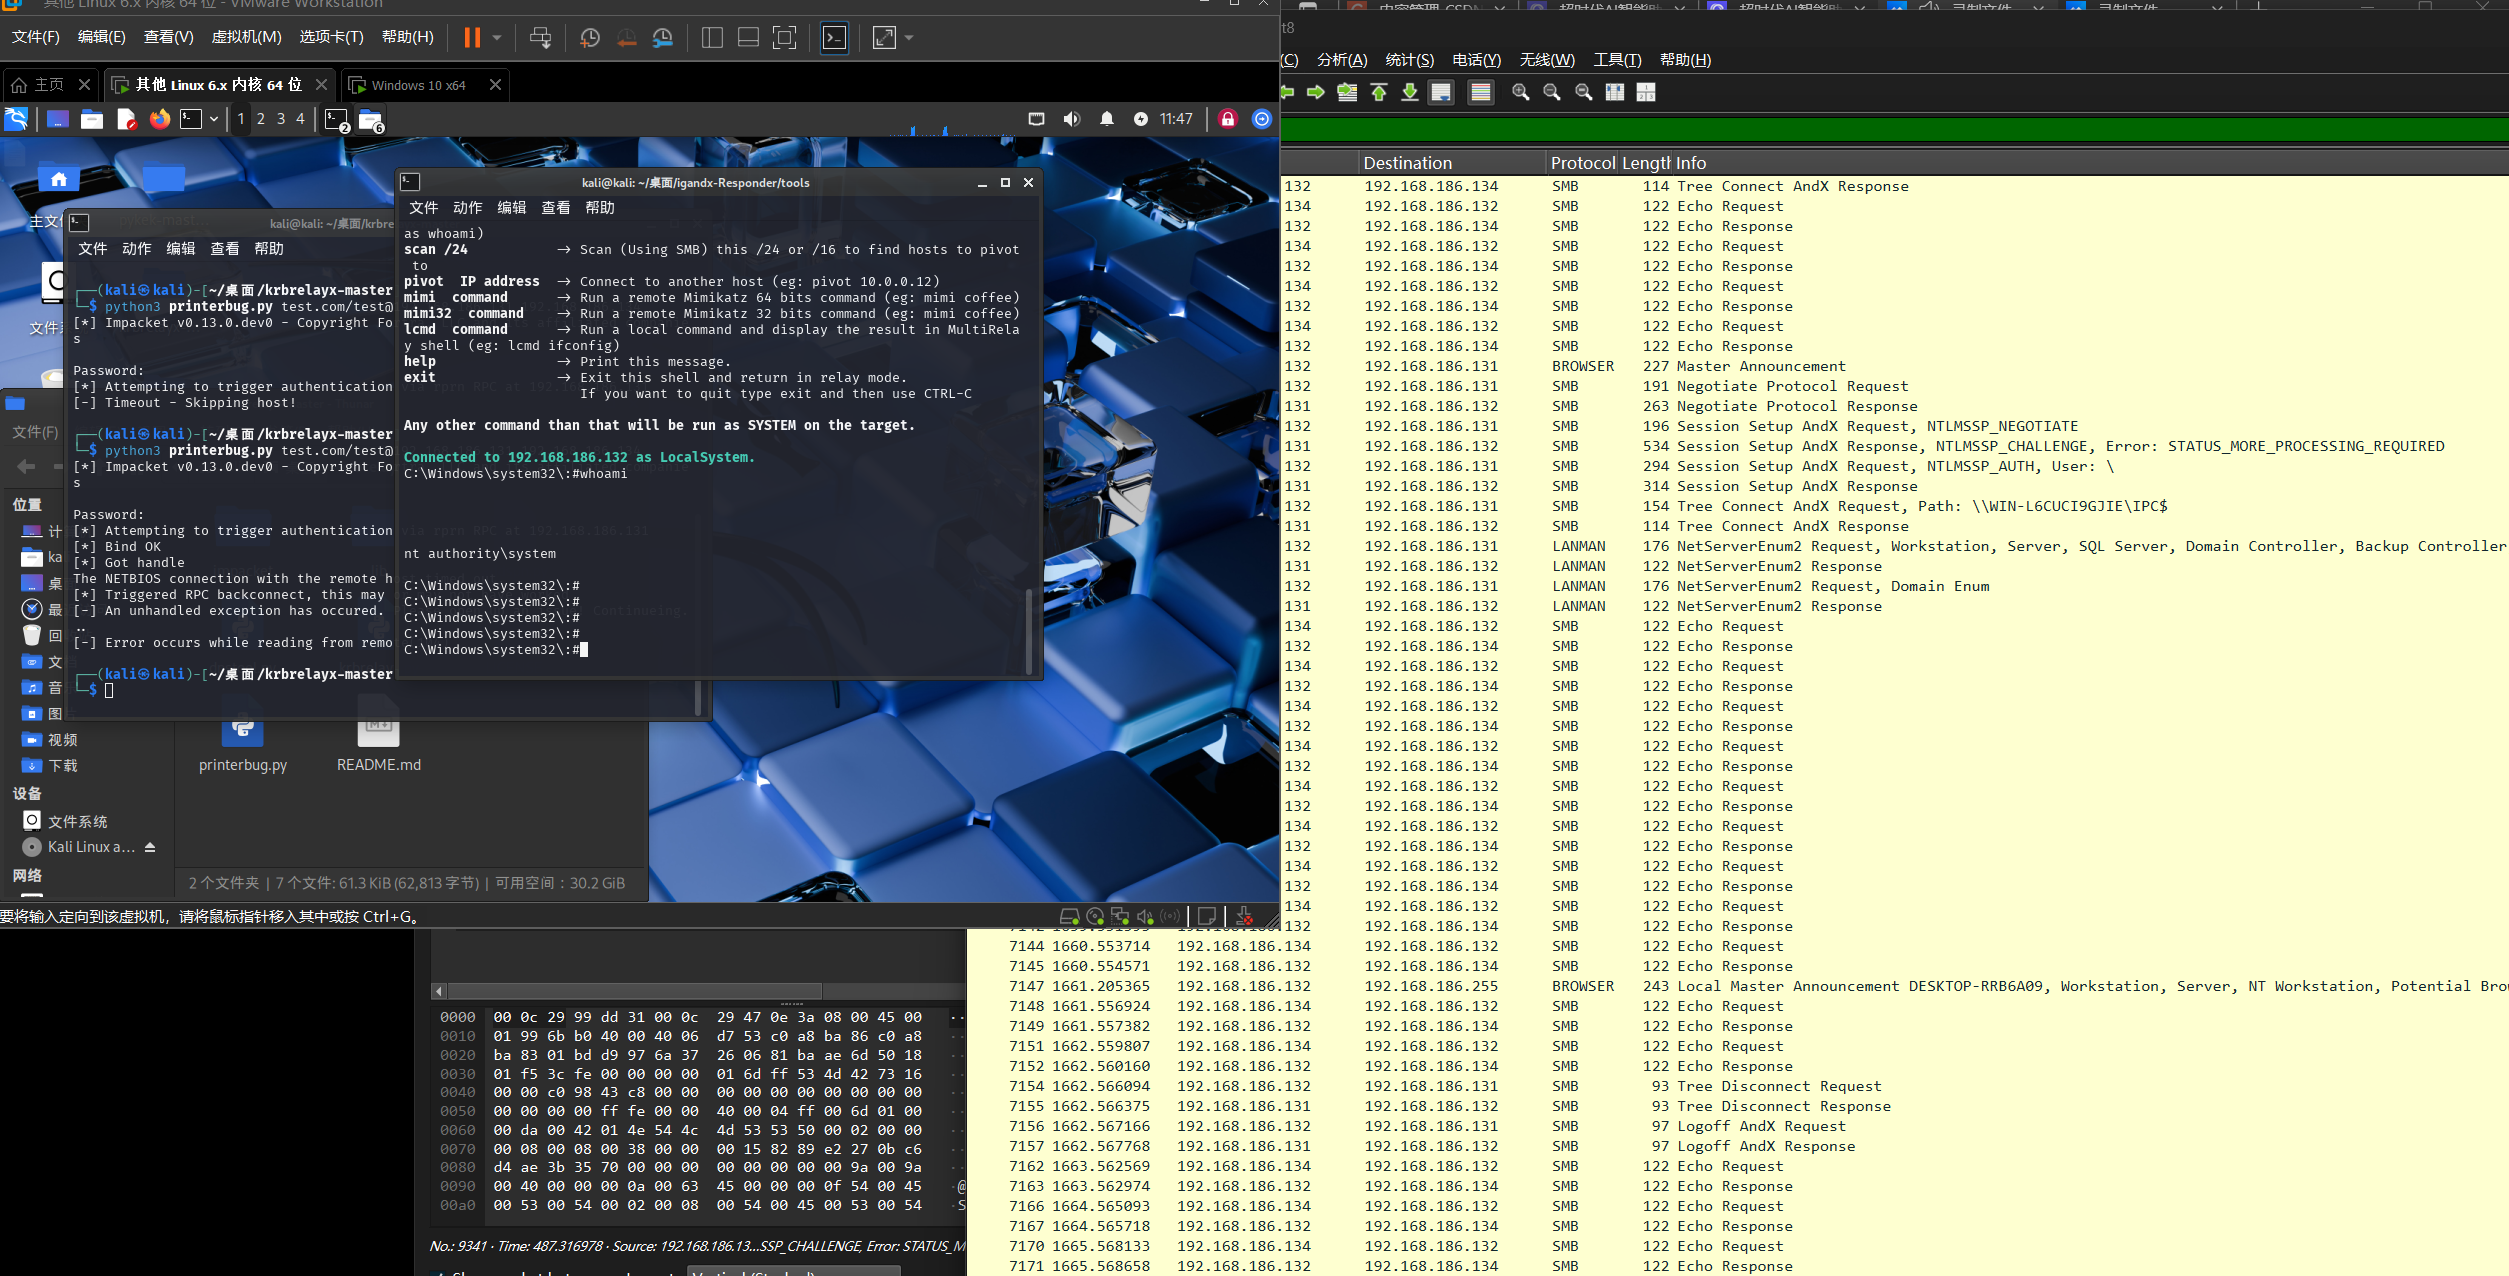This screenshot has width=2509, height=1276.
Task: Open dropdown next to VMware pause button
Action: coord(497,38)
